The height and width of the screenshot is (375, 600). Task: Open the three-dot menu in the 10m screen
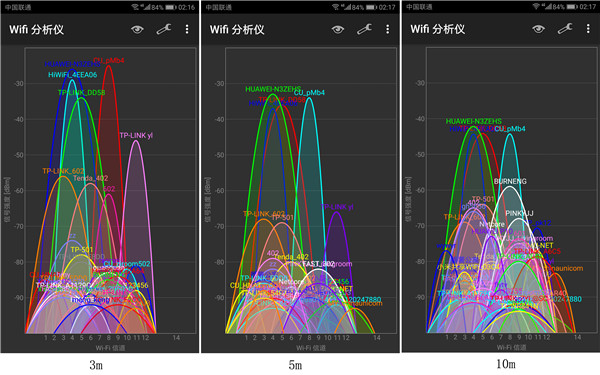click(588, 29)
